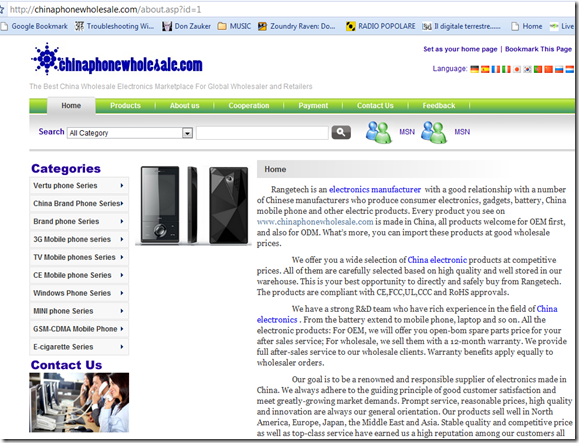579x443 pixels.
Task: Switch language with the German flag
Action: 474,69
